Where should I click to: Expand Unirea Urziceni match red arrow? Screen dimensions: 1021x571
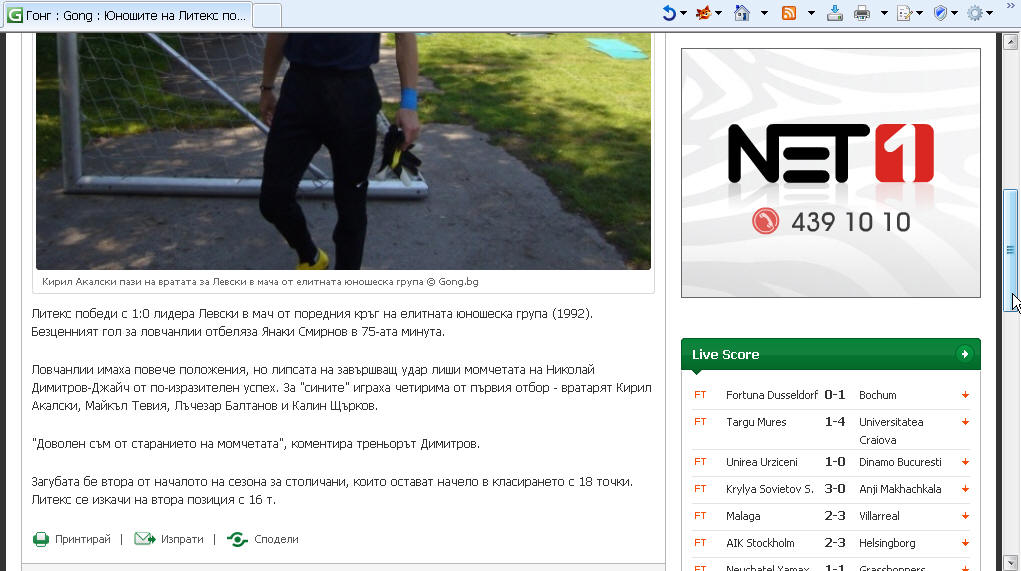[965, 462]
